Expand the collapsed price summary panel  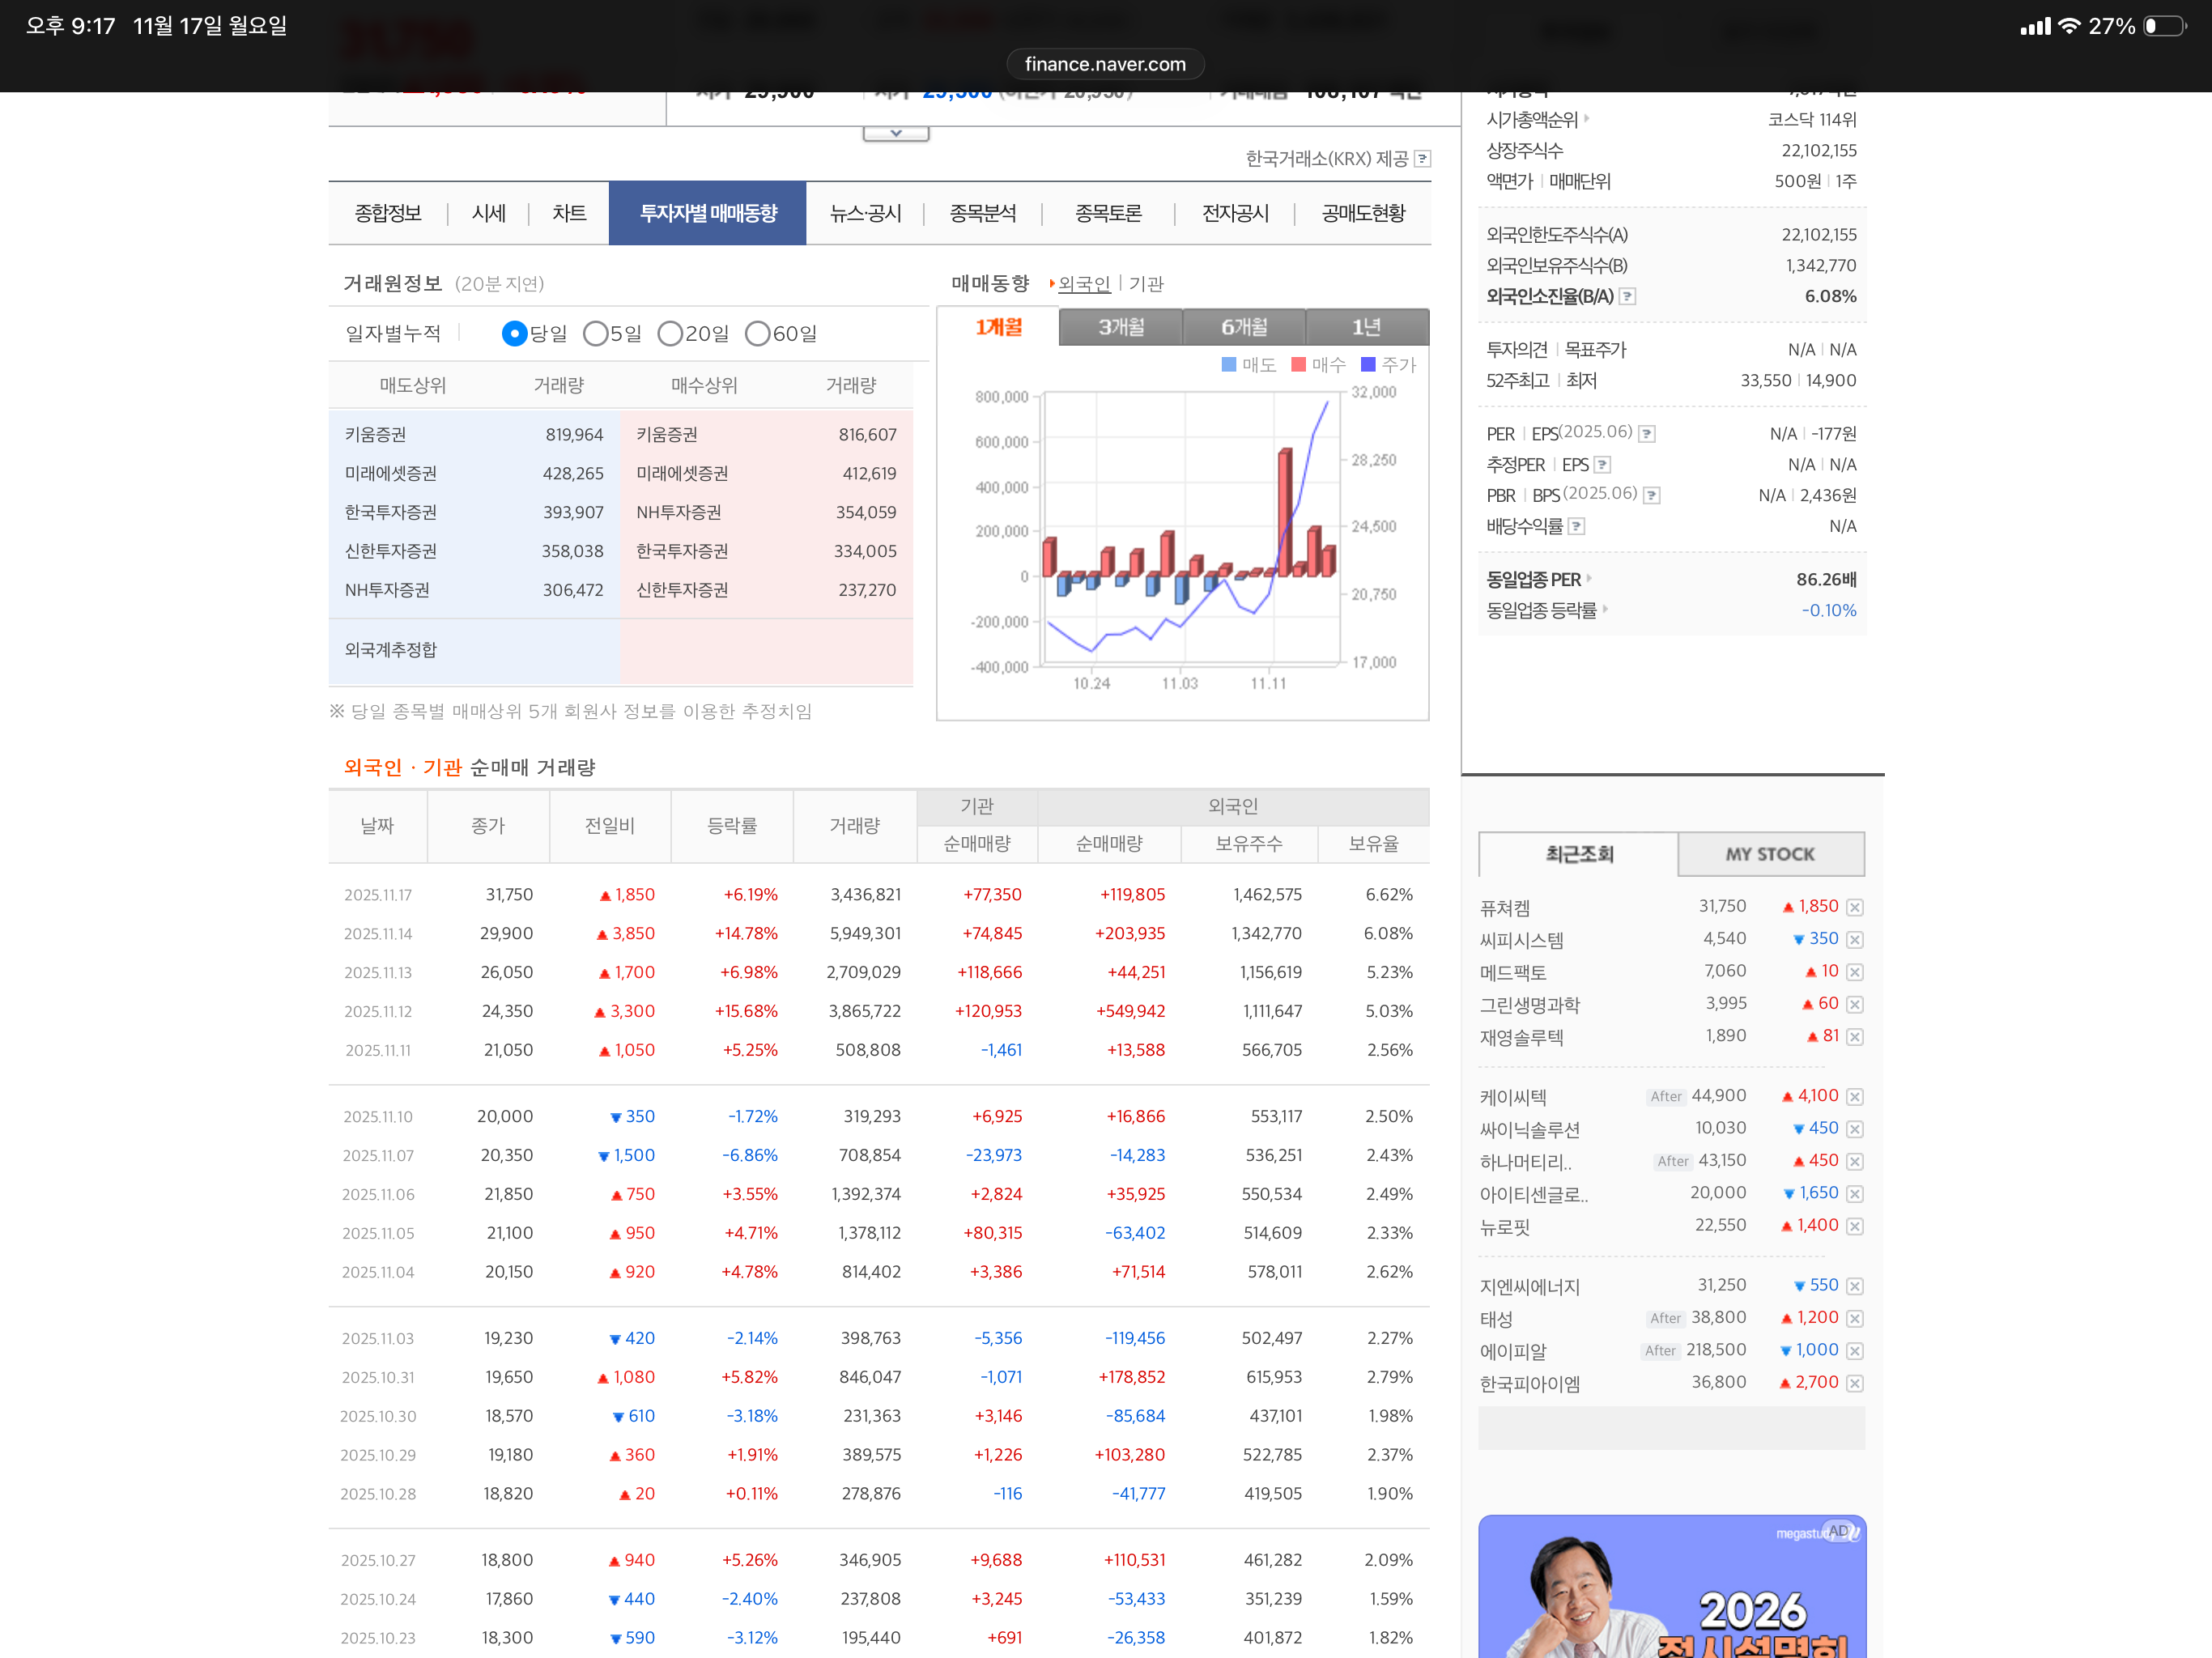(895, 133)
